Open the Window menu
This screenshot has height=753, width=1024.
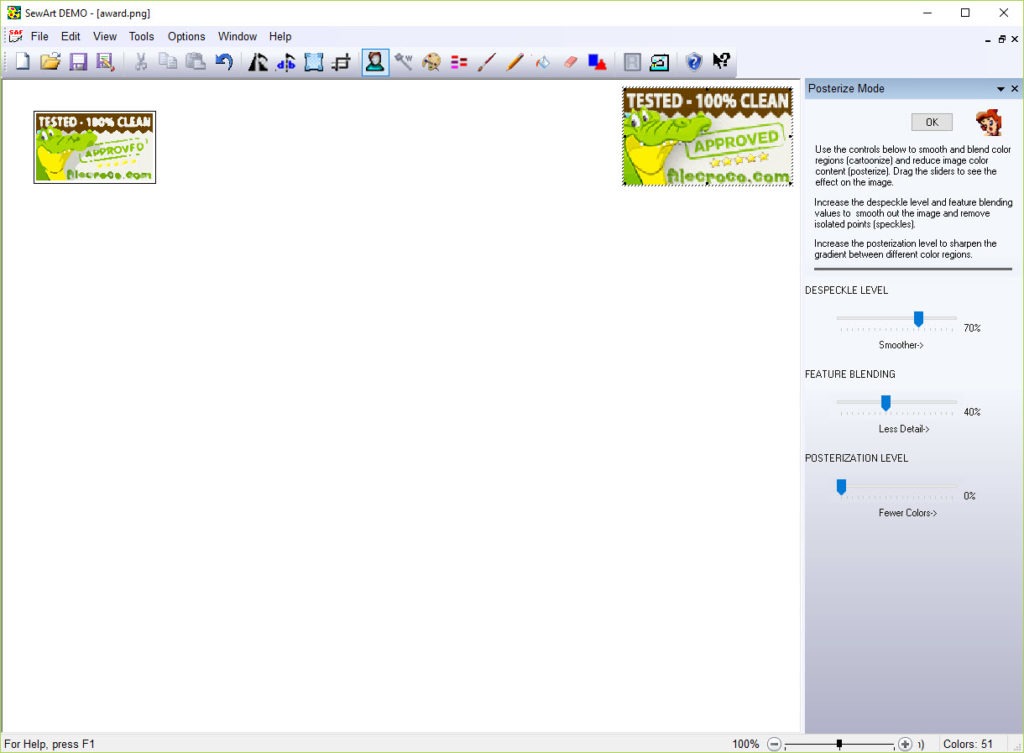point(237,37)
